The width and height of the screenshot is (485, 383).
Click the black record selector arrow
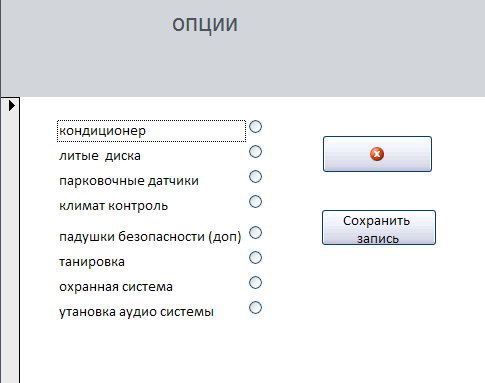click(x=12, y=106)
